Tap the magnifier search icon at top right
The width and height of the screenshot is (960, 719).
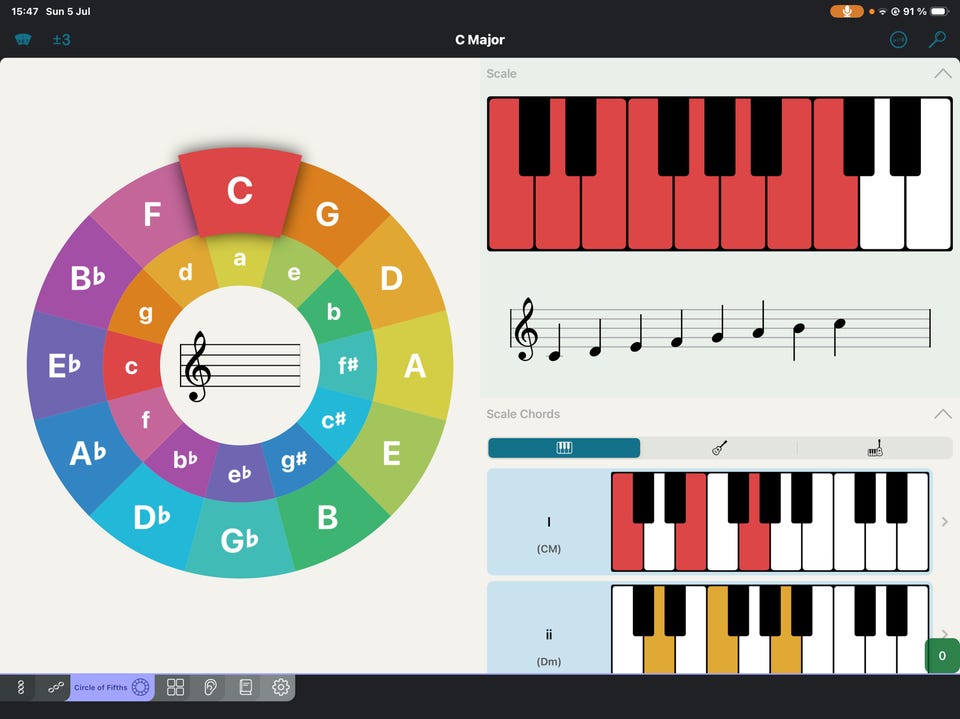point(937,40)
